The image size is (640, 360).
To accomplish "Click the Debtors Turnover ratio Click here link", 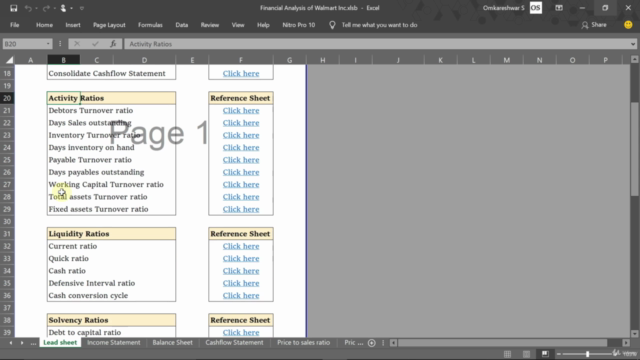I will pos(241,110).
